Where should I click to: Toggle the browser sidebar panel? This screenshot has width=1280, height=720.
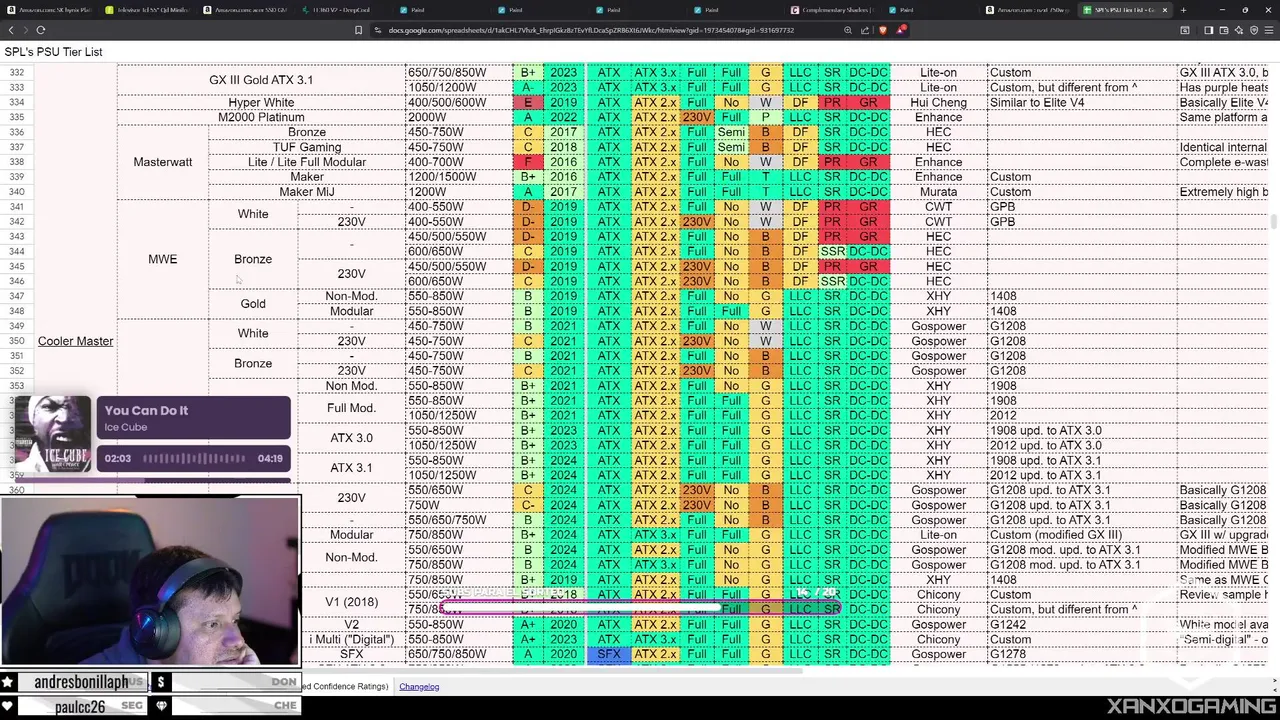click(x=1208, y=30)
